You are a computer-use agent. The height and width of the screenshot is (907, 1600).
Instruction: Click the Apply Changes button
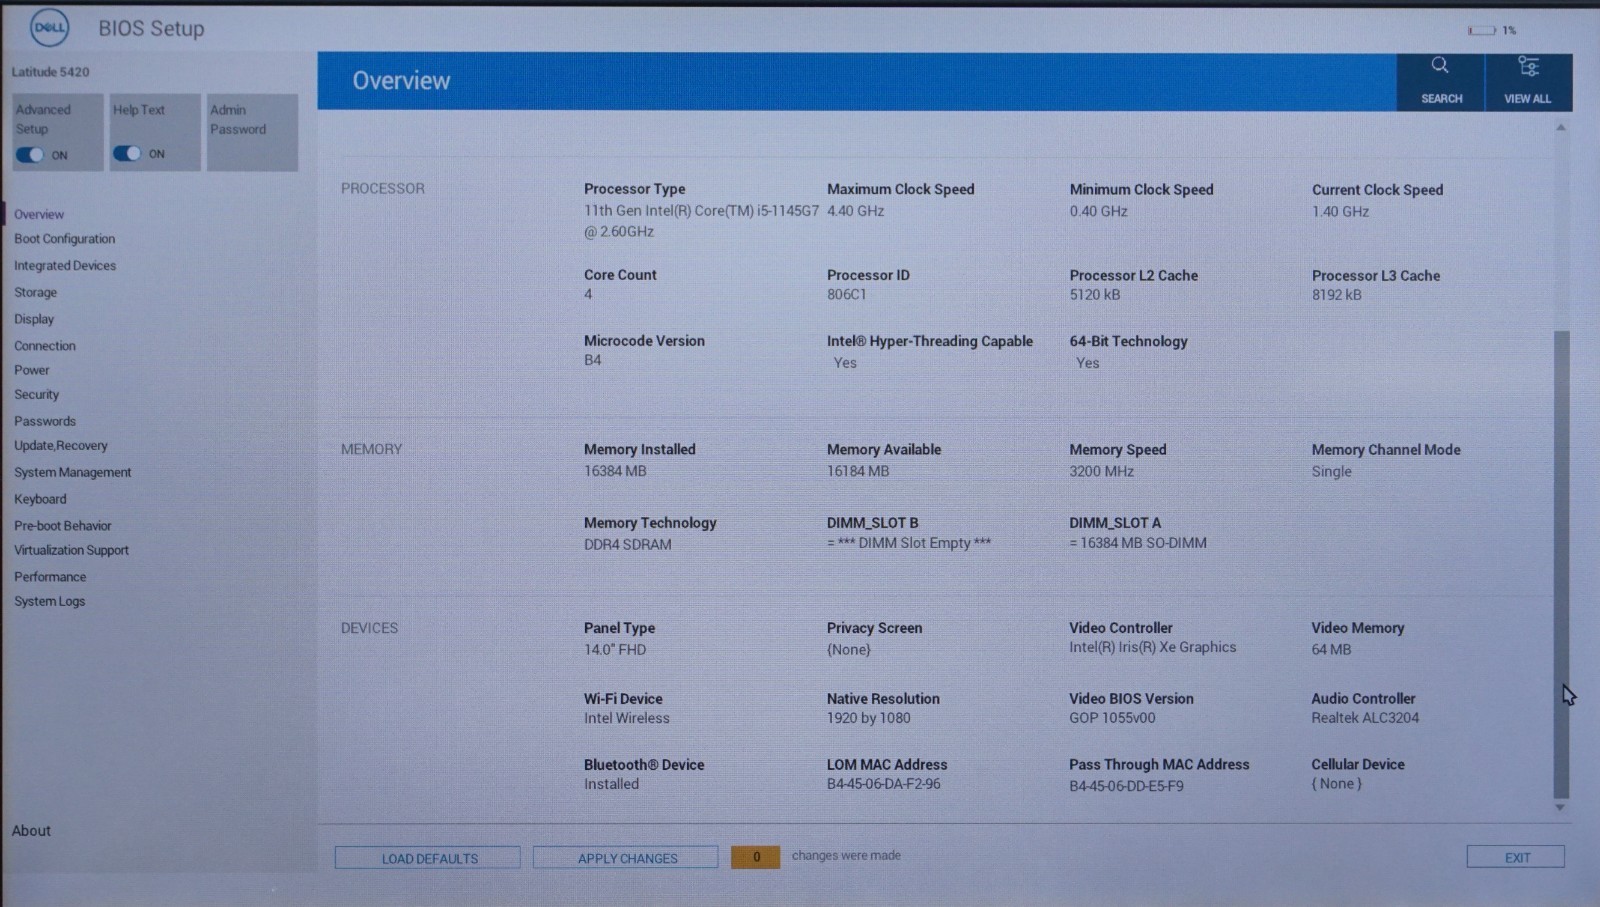click(x=626, y=858)
